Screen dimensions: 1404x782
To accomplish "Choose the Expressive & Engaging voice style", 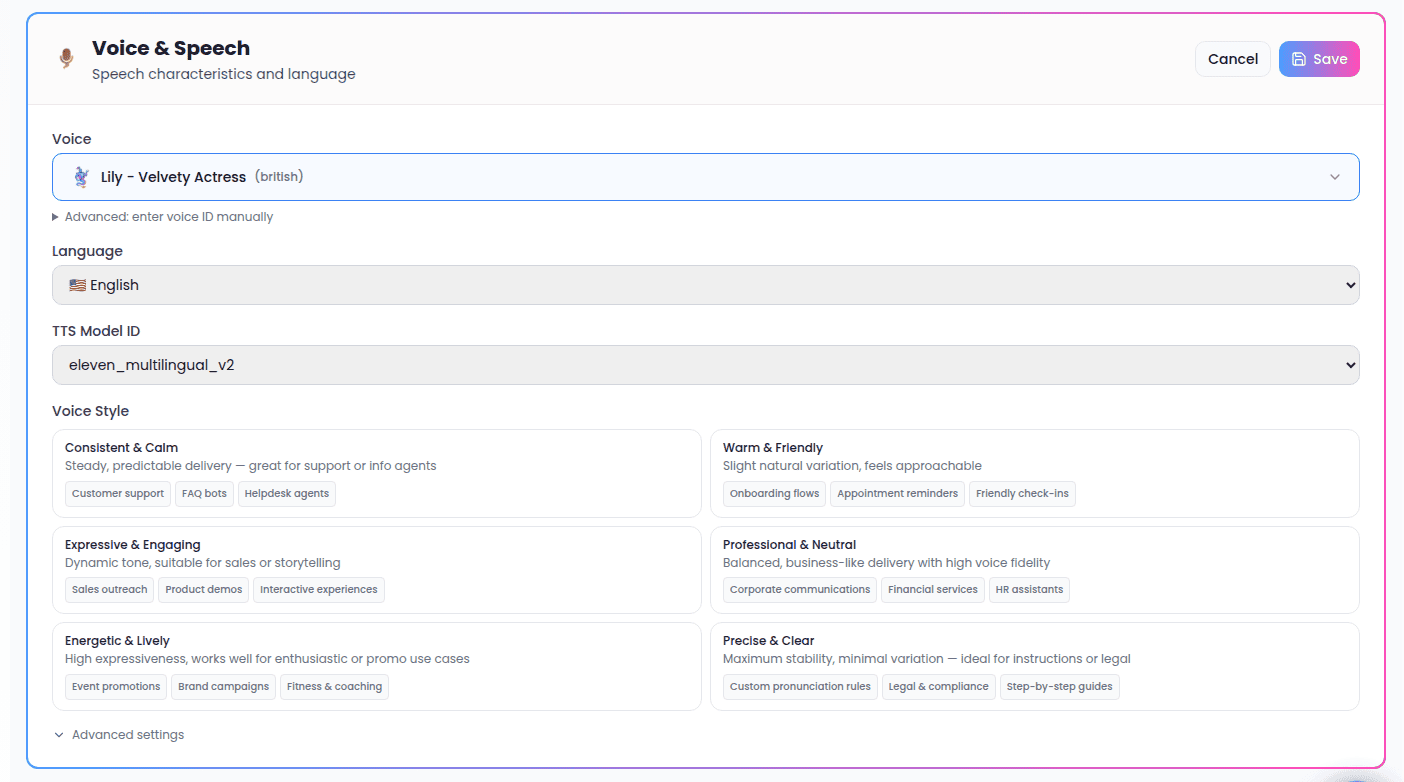I will pyautogui.click(x=376, y=570).
